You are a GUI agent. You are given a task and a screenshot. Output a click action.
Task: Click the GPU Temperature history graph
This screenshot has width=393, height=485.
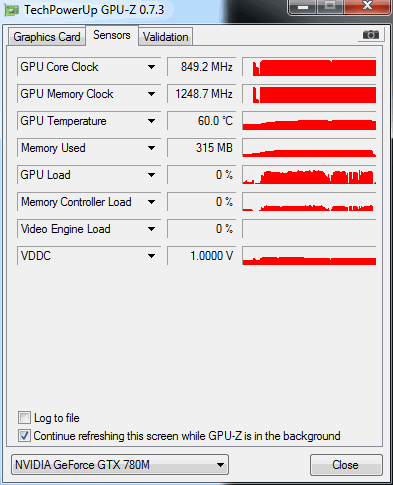click(x=309, y=121)
